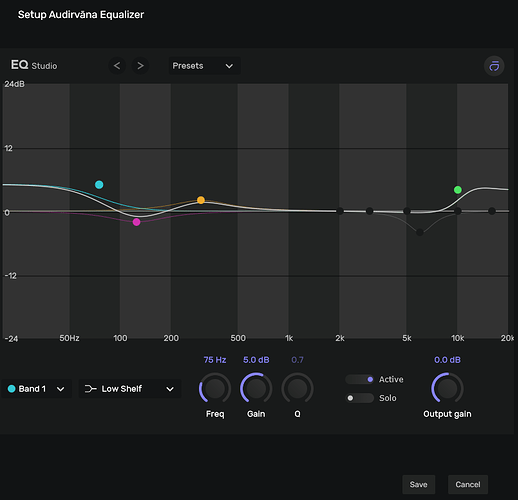Select the magenta band node on the graph
The image size is (518, 500).
click(136, 222)
